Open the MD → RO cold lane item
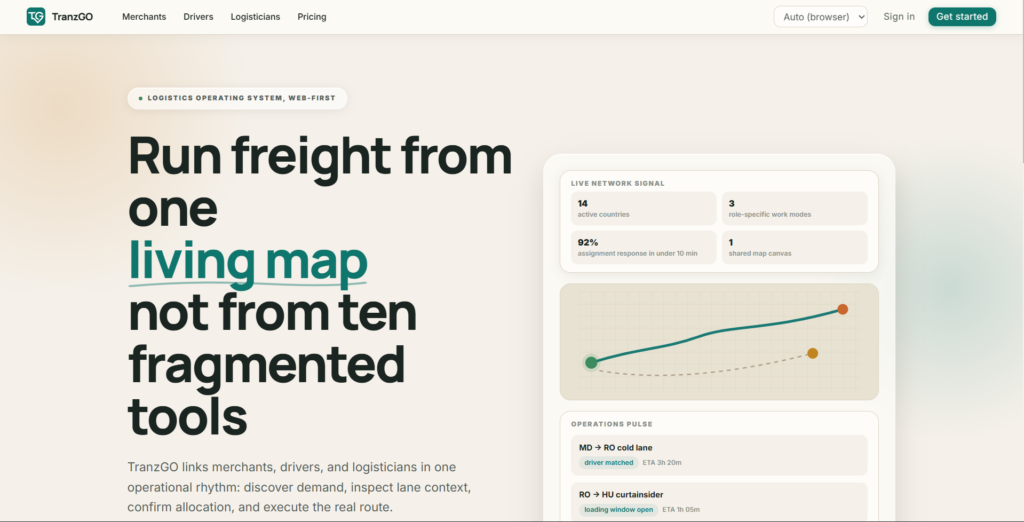 [719, 455]
